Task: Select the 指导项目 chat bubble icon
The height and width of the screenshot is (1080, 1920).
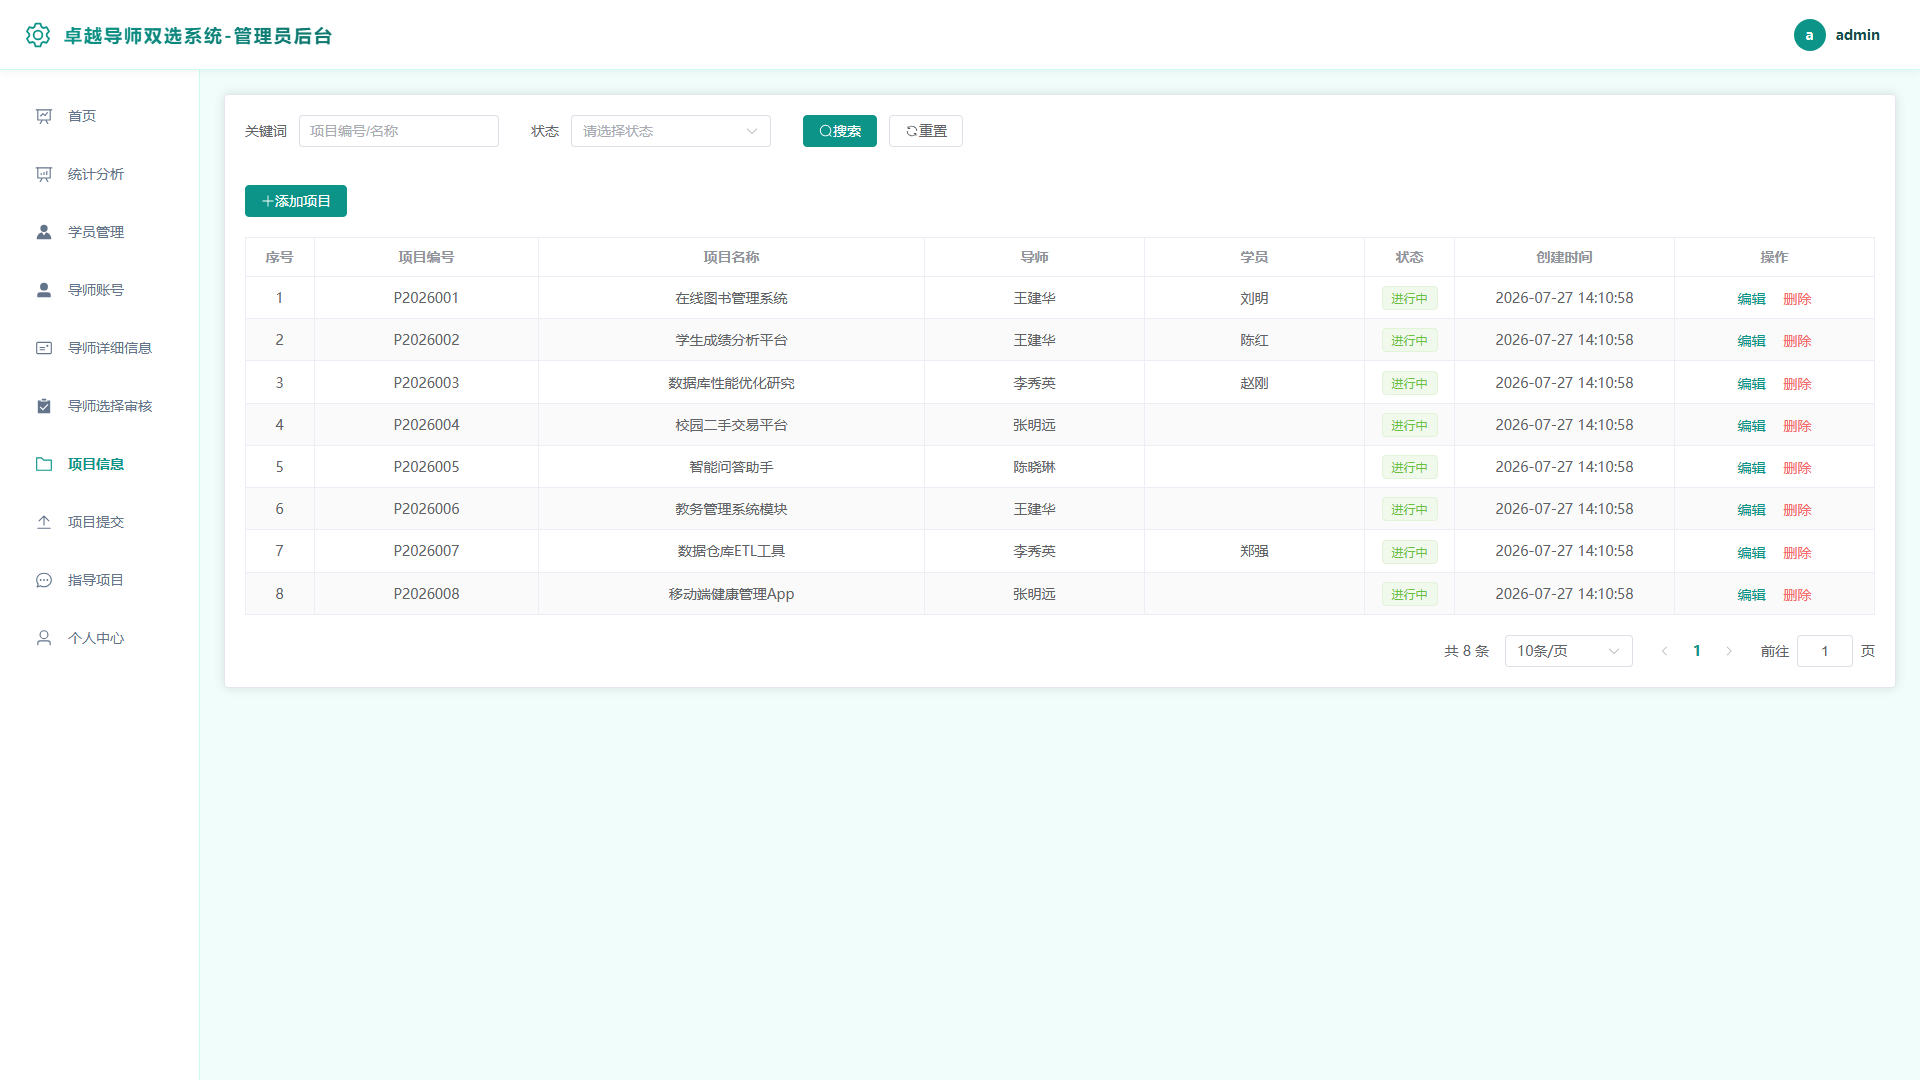Action: point(44,580)
